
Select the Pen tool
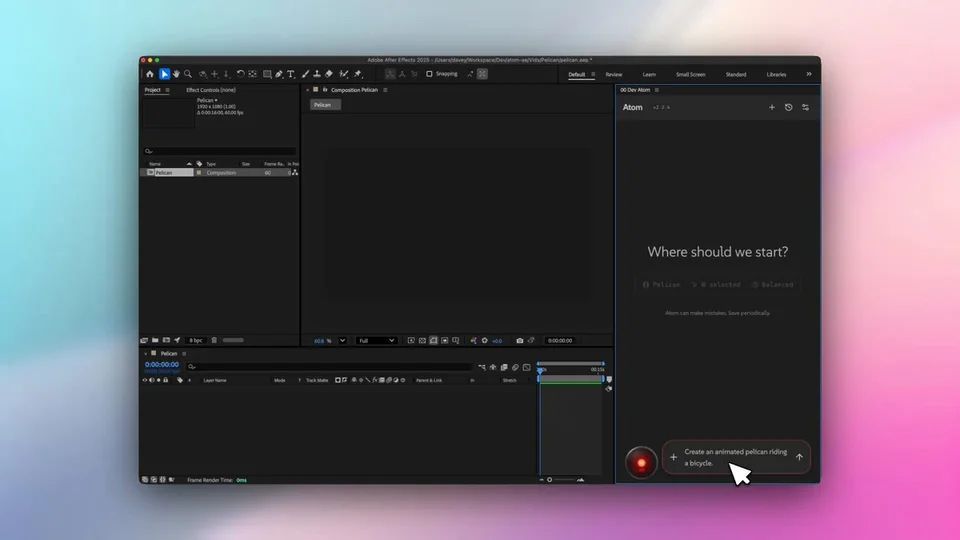pyautogui.click(x=279, y=74)
